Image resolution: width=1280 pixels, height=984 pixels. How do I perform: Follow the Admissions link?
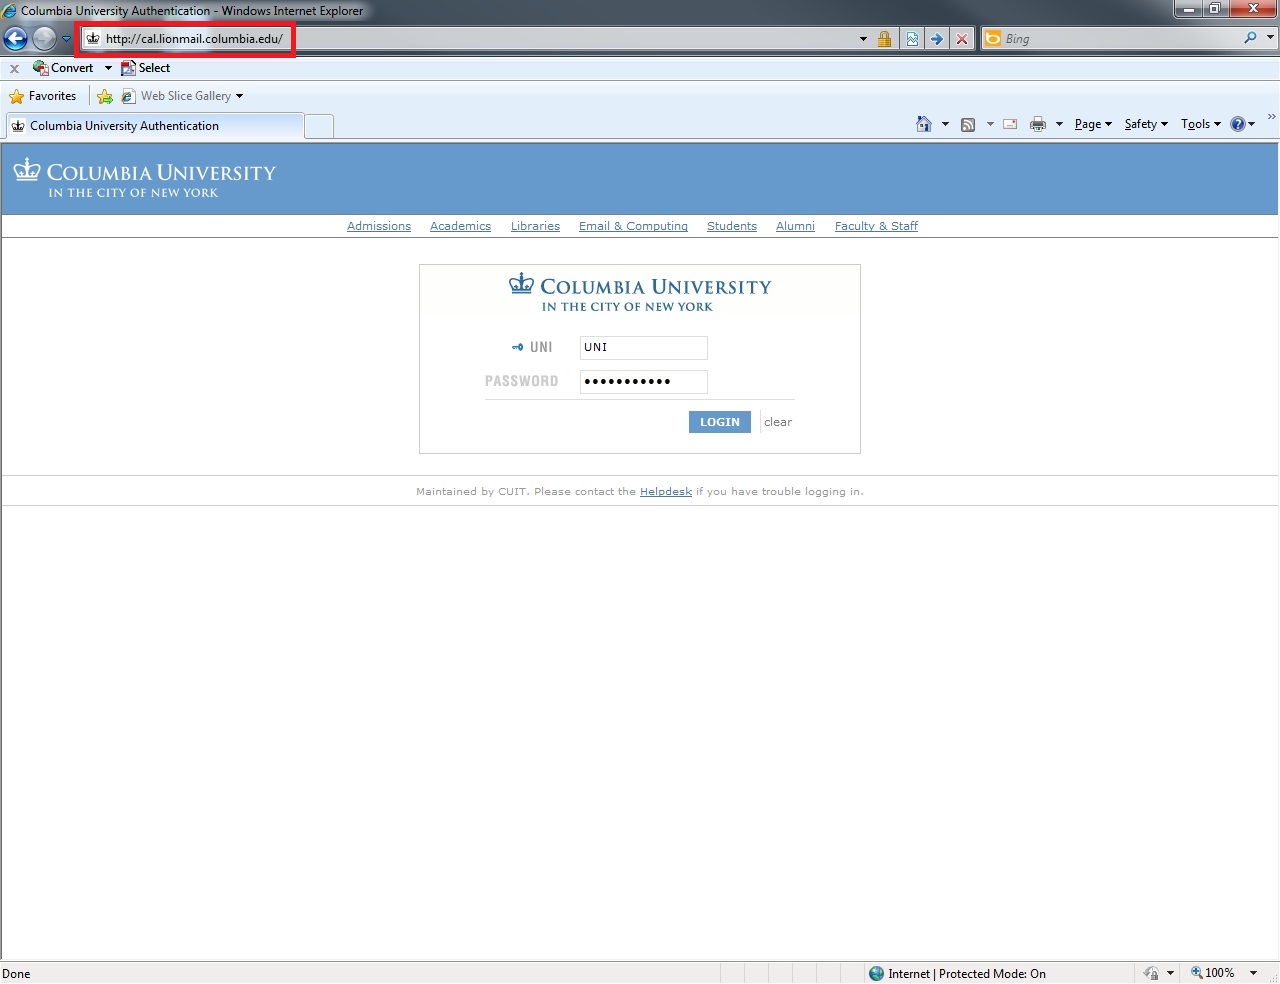(379, 226)
